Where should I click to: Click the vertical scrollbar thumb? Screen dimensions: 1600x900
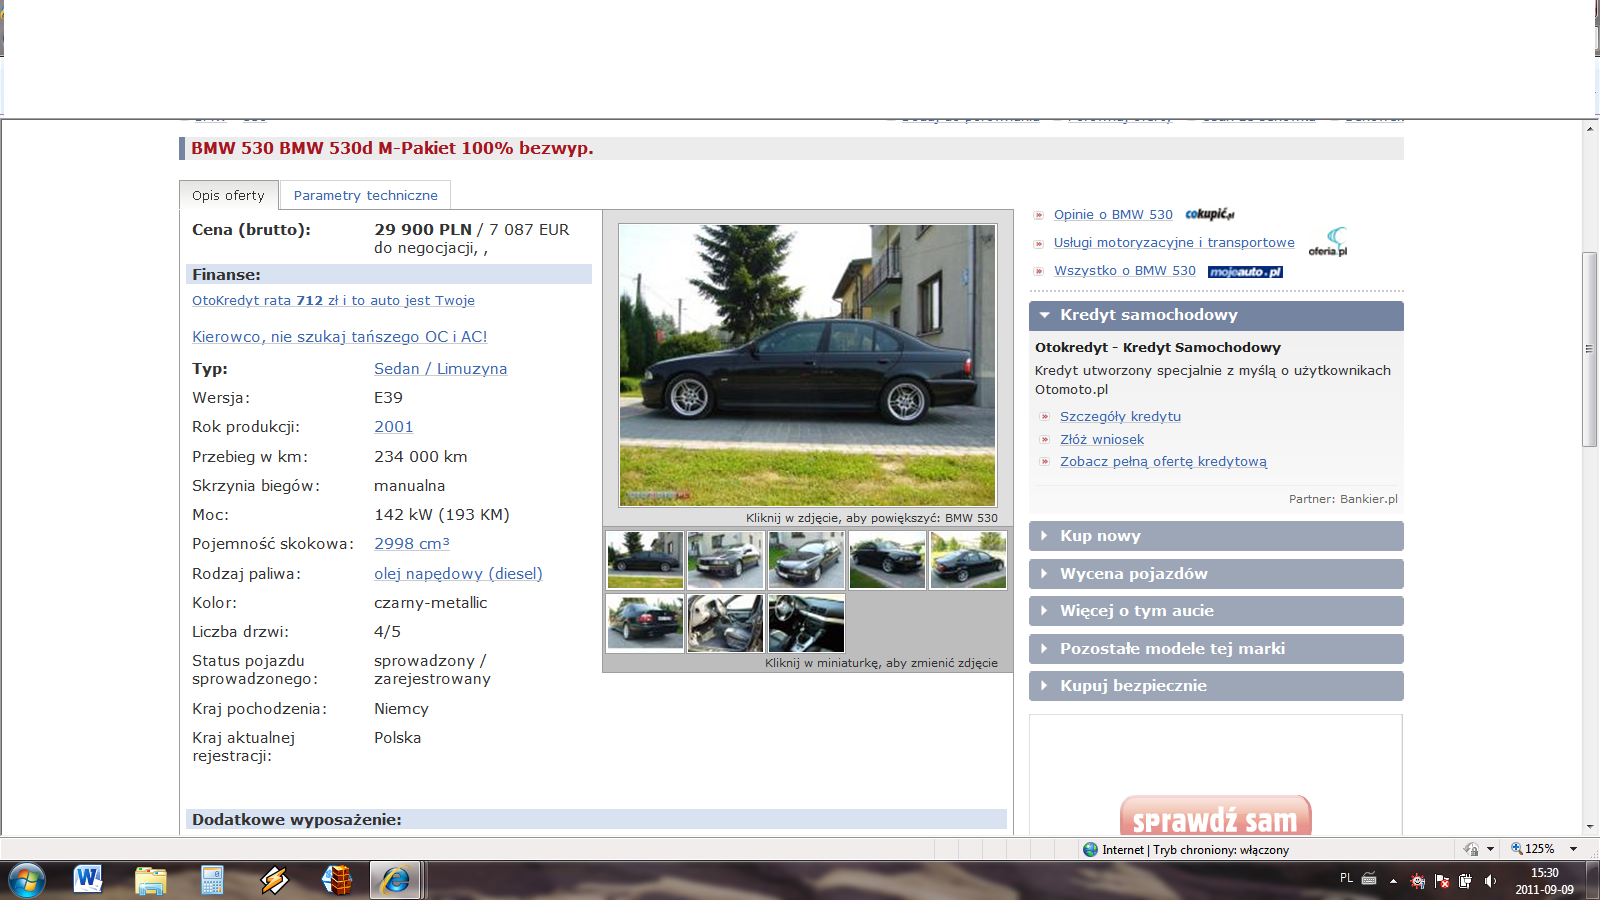click(1590, 349)
